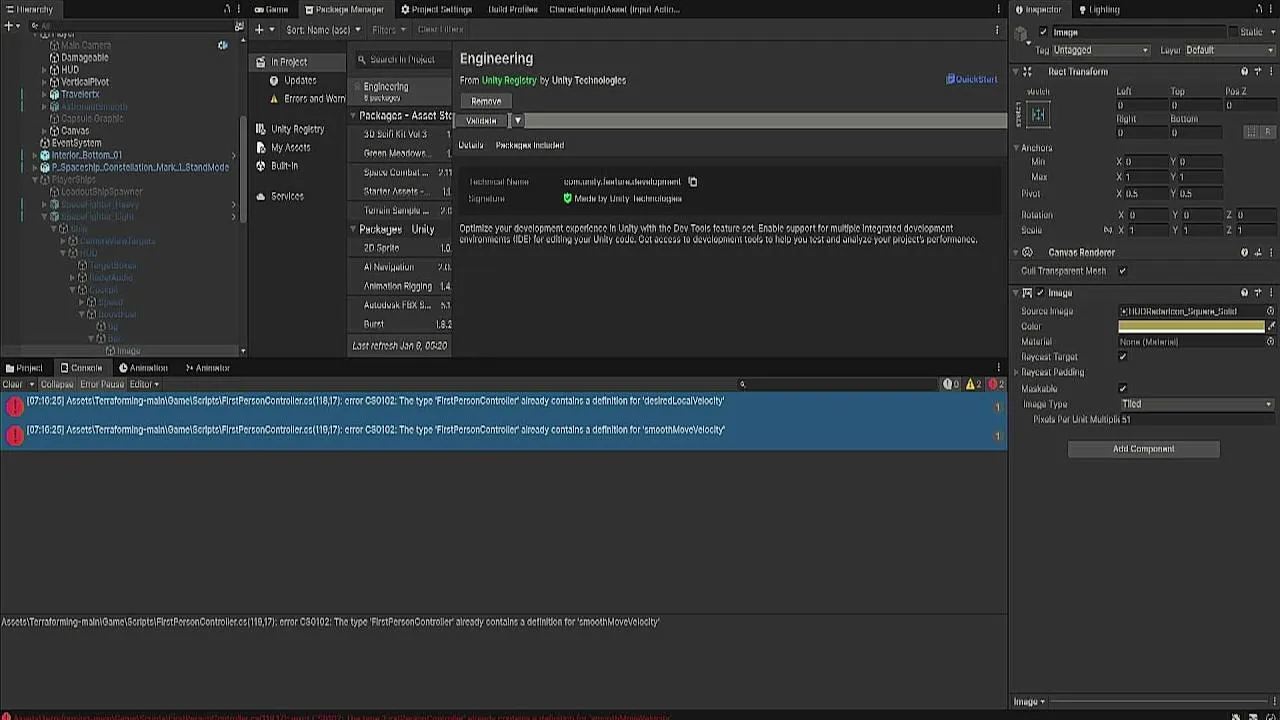Open Rect Transform component help icon
Image resolution: width=1280 pixels, height=720 pixels.
pyautogui.click(x=1244, y=72)
